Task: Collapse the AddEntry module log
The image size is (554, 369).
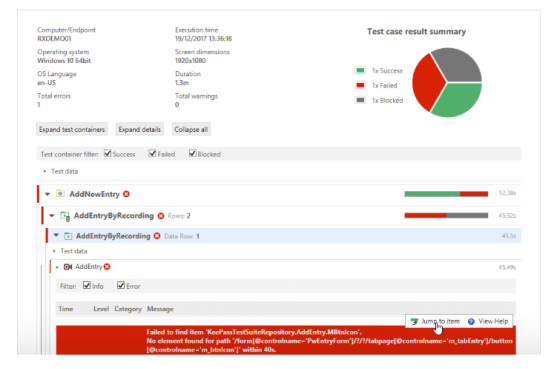Action: point(57,267)
